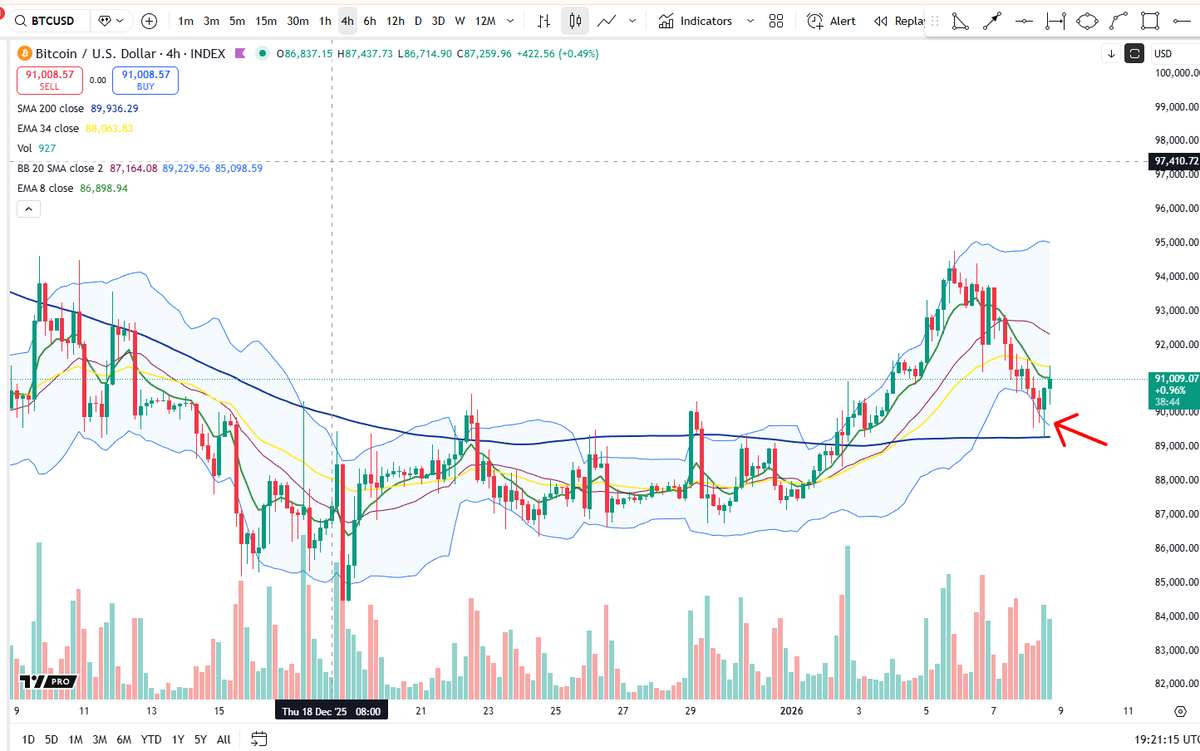Select the 1h interval
This screenshot has height=751, width=1200.
coord(325,20)
